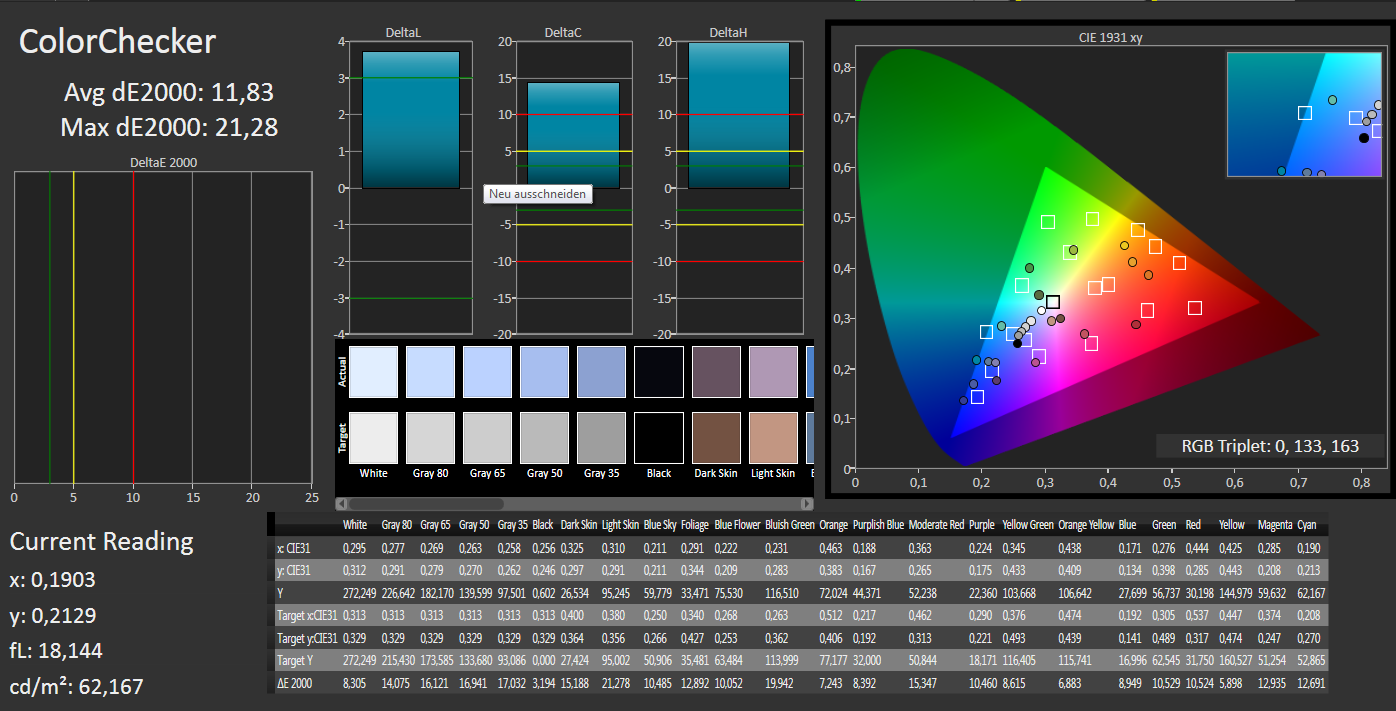Click the cd/m² reading
This screenshot has width=1396, height=711.
click(x=77, y=686)
